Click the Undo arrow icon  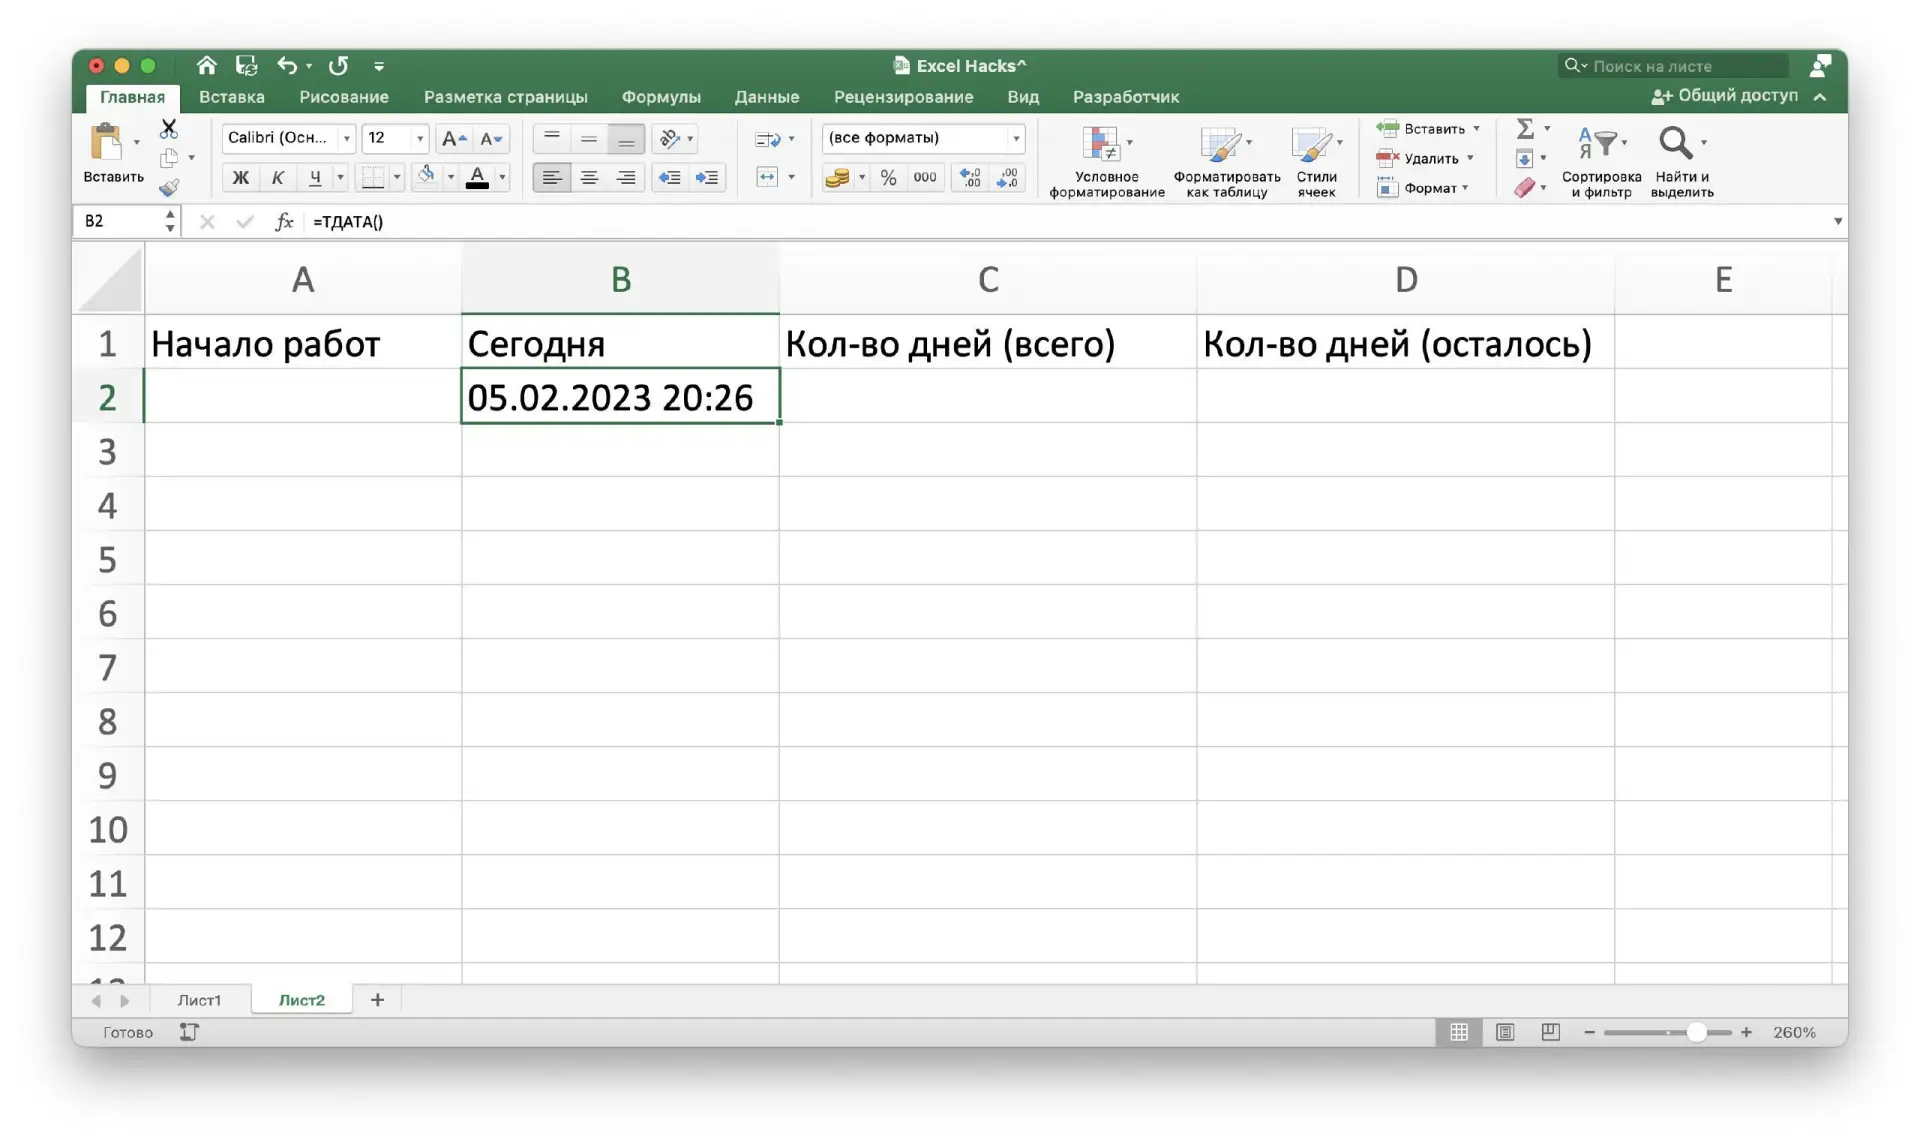coord(287,66)
